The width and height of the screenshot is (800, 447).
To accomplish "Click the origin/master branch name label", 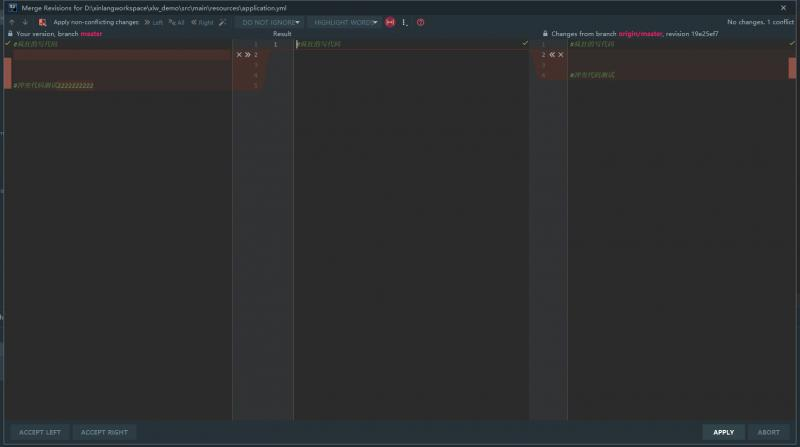I will [x=640, y=34].
